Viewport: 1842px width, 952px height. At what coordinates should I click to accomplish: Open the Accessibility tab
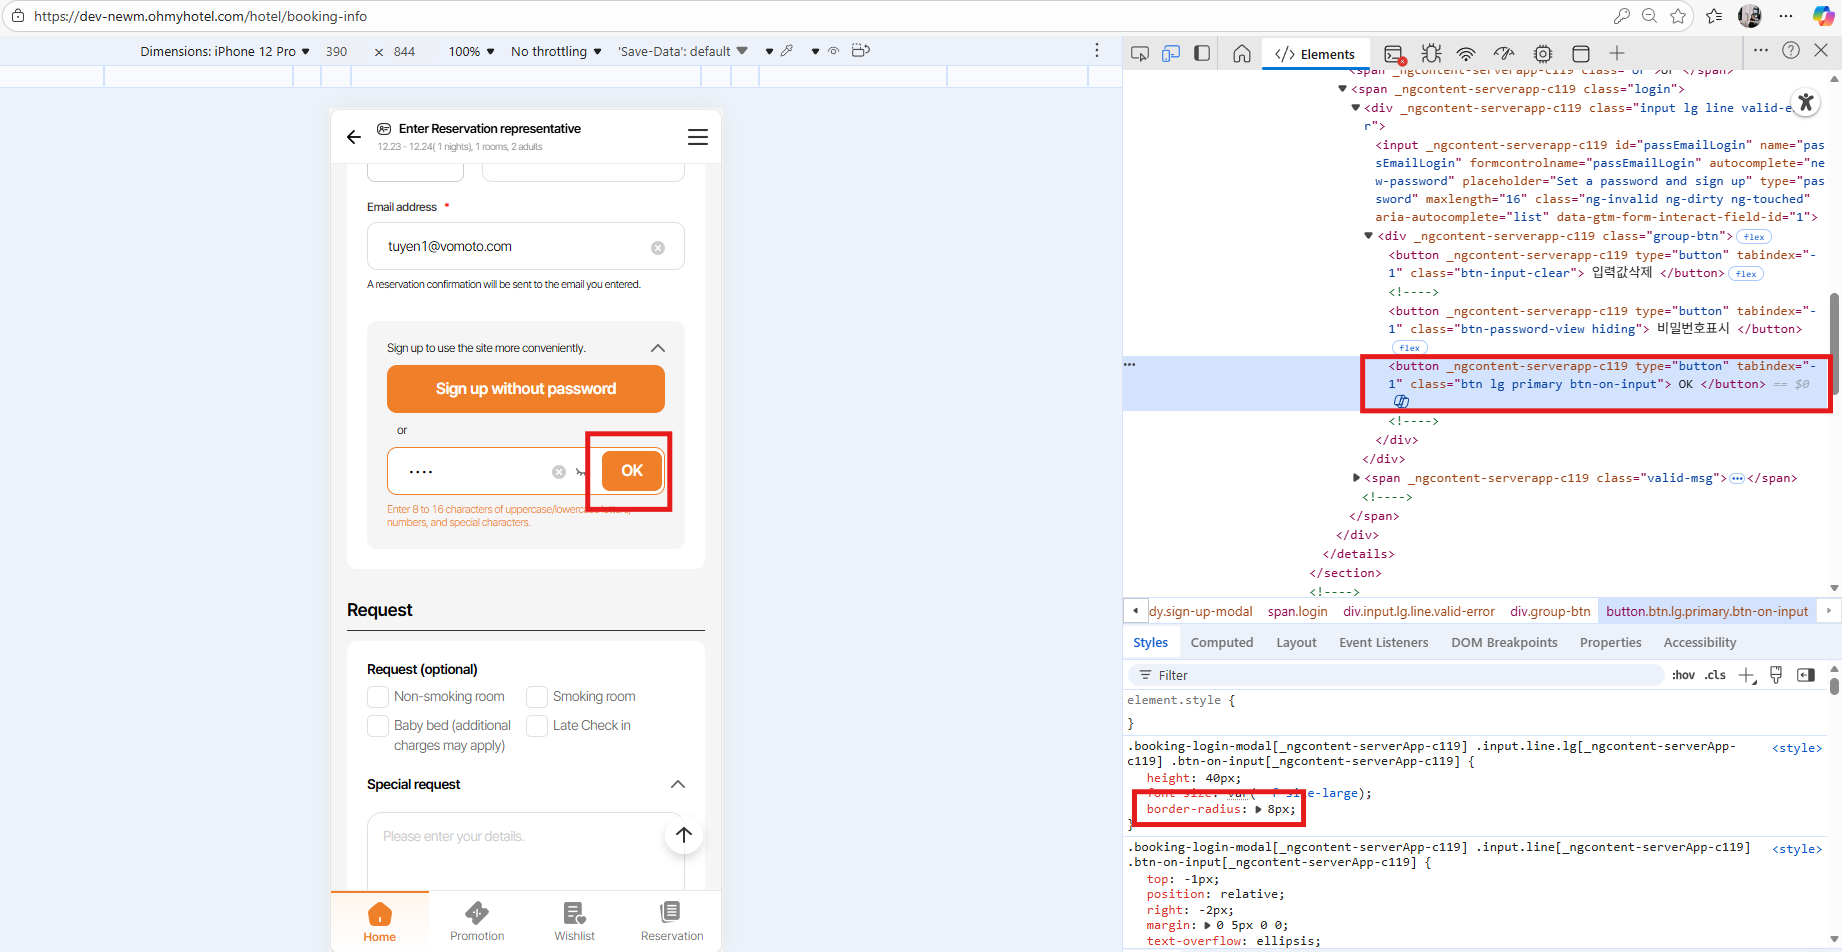[1700, 643]
